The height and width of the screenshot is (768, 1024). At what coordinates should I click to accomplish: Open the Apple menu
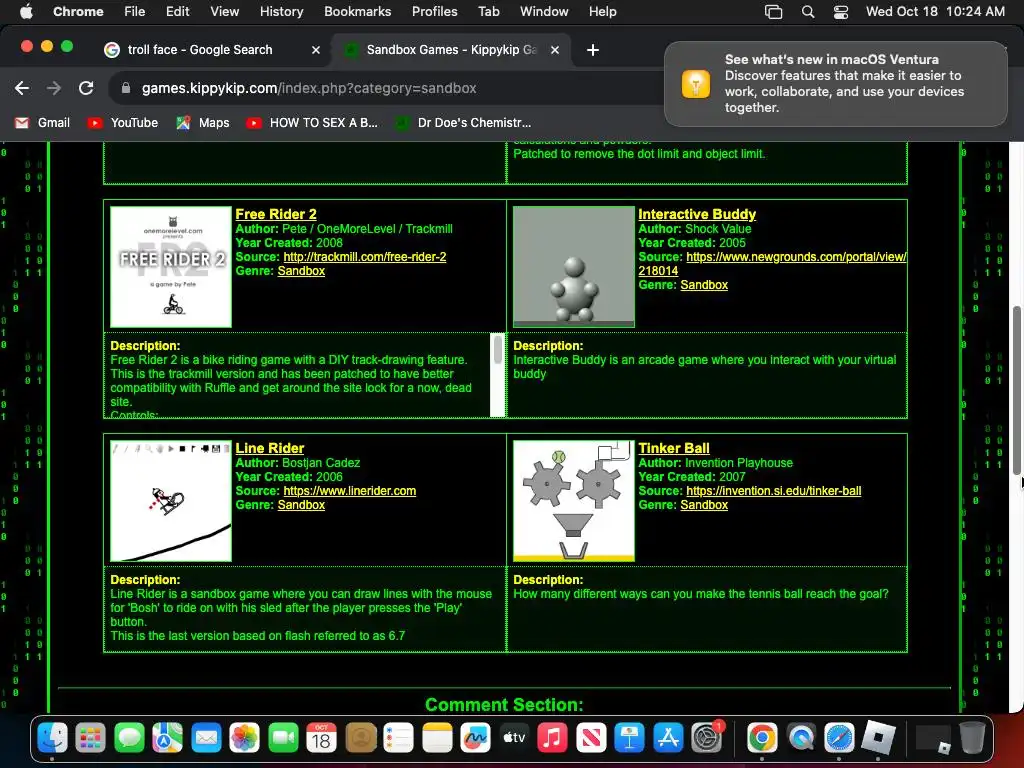click(x=26, y=12)
